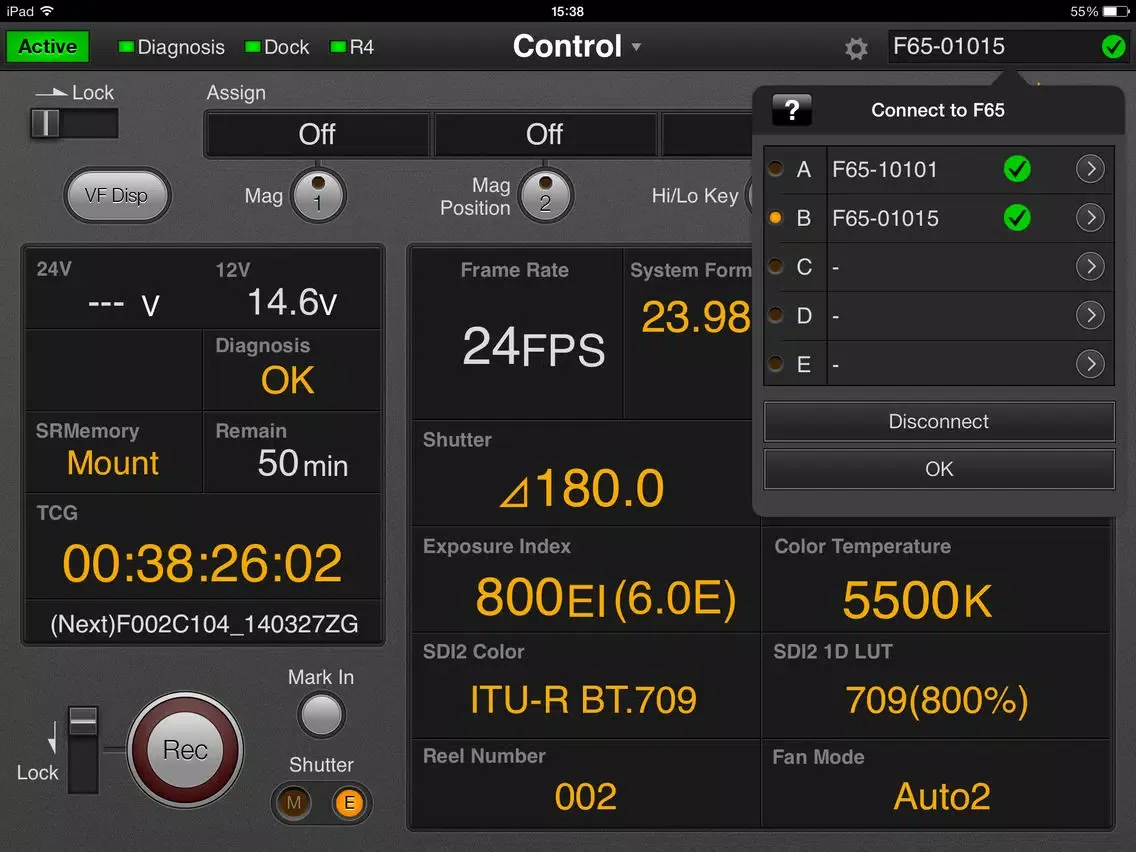The height and width of the screenshot is (852, 1136).
Task: Tap SRMemory Mount status
Action: (x=113, y=463)
